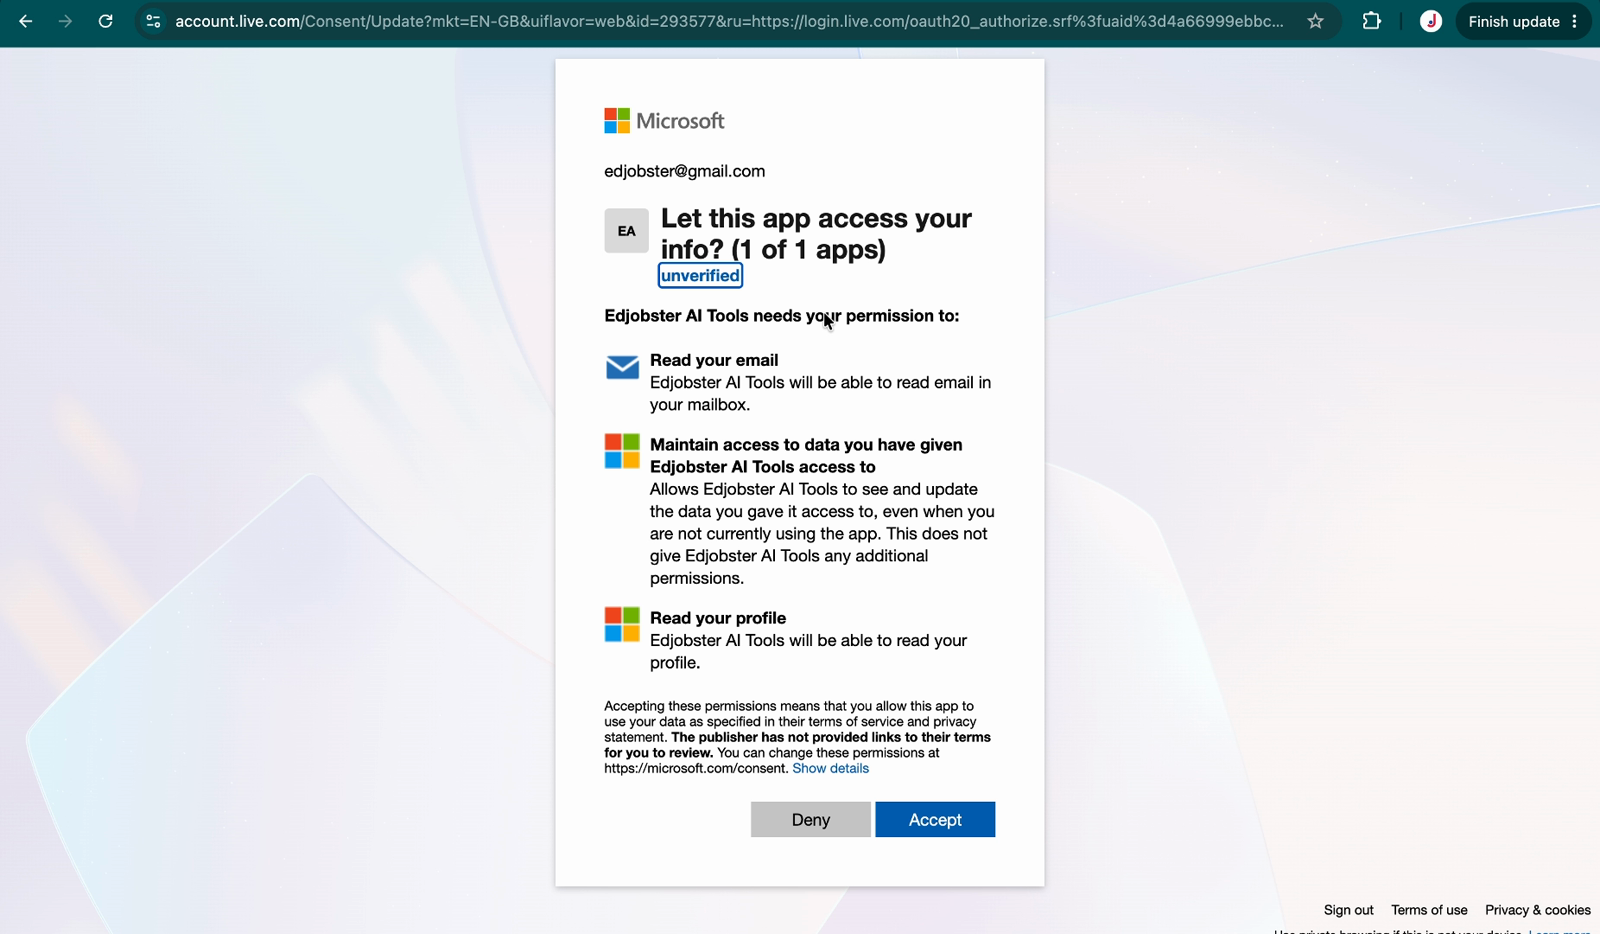The image size is (1600, 934).
Task: Click the browser forward arrow
Action: click(x=65, y=21)
